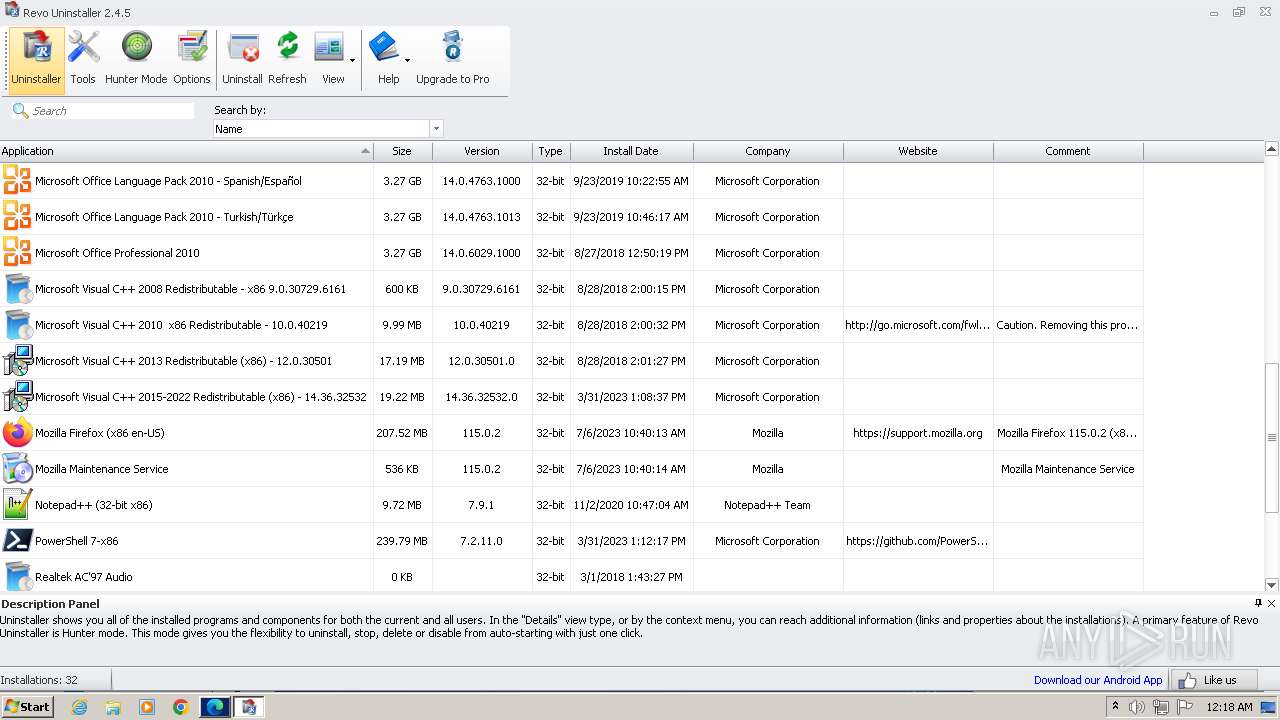Select the Realtek AC'97 Audio icon

click(x=17, y=576)
